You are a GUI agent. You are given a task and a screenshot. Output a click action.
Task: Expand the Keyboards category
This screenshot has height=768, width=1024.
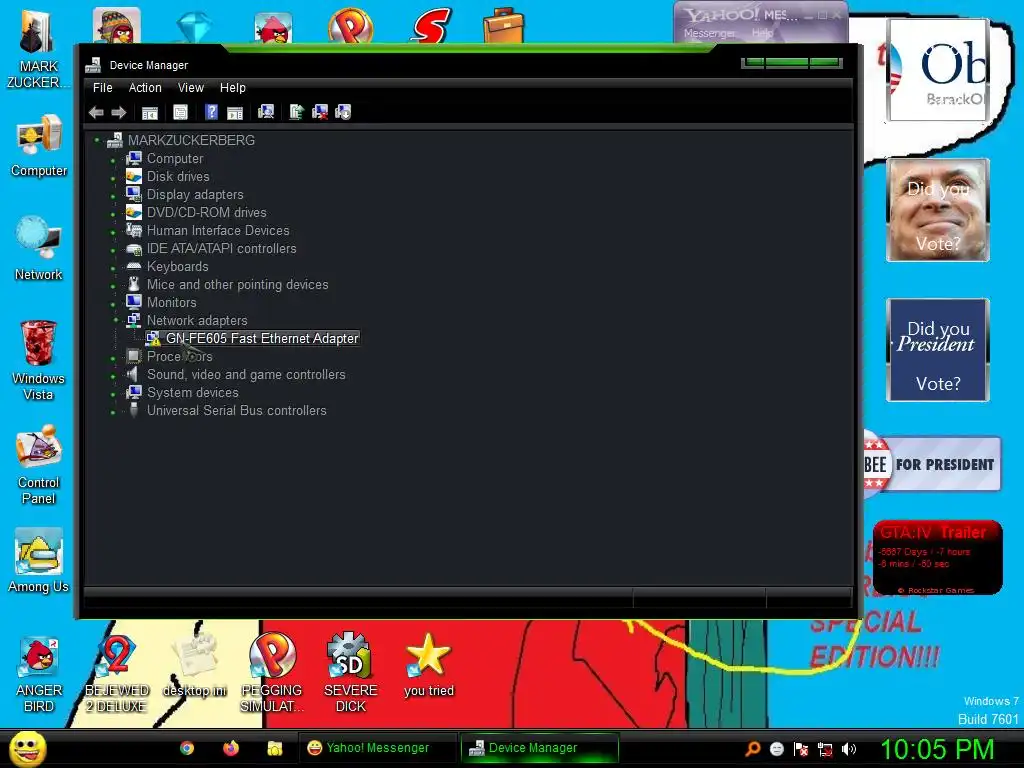click(113, 267)
